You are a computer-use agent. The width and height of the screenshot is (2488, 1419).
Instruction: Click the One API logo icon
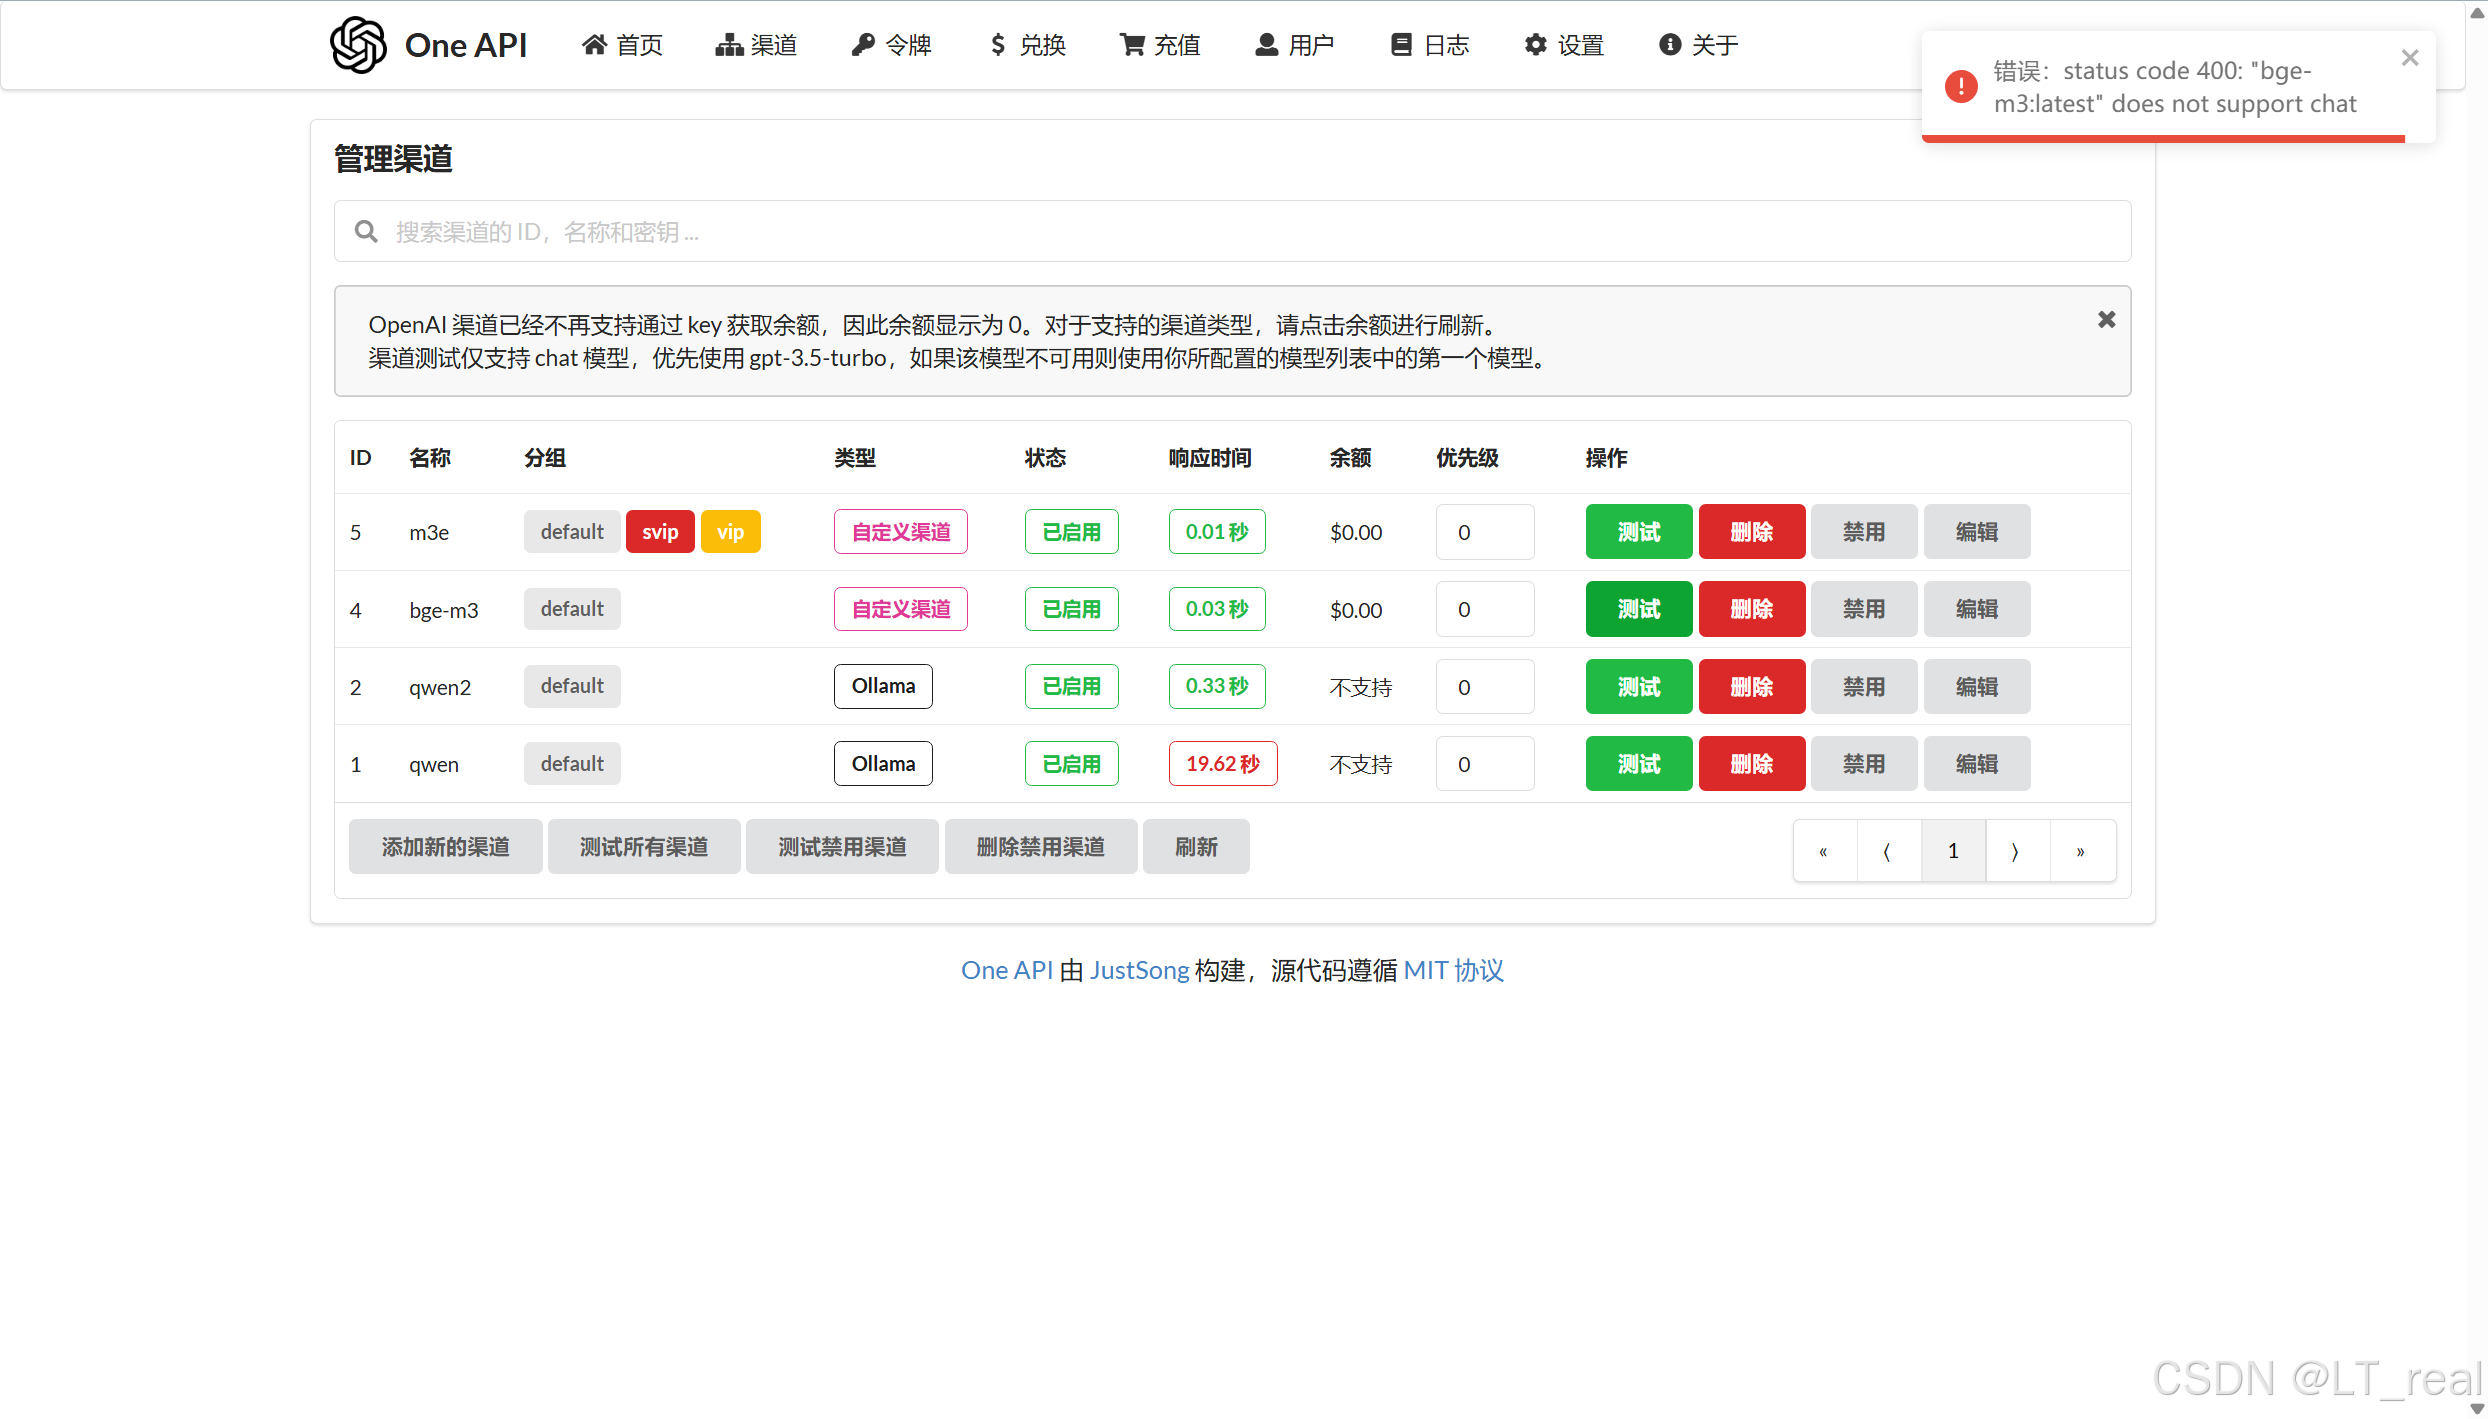[358, 45]
